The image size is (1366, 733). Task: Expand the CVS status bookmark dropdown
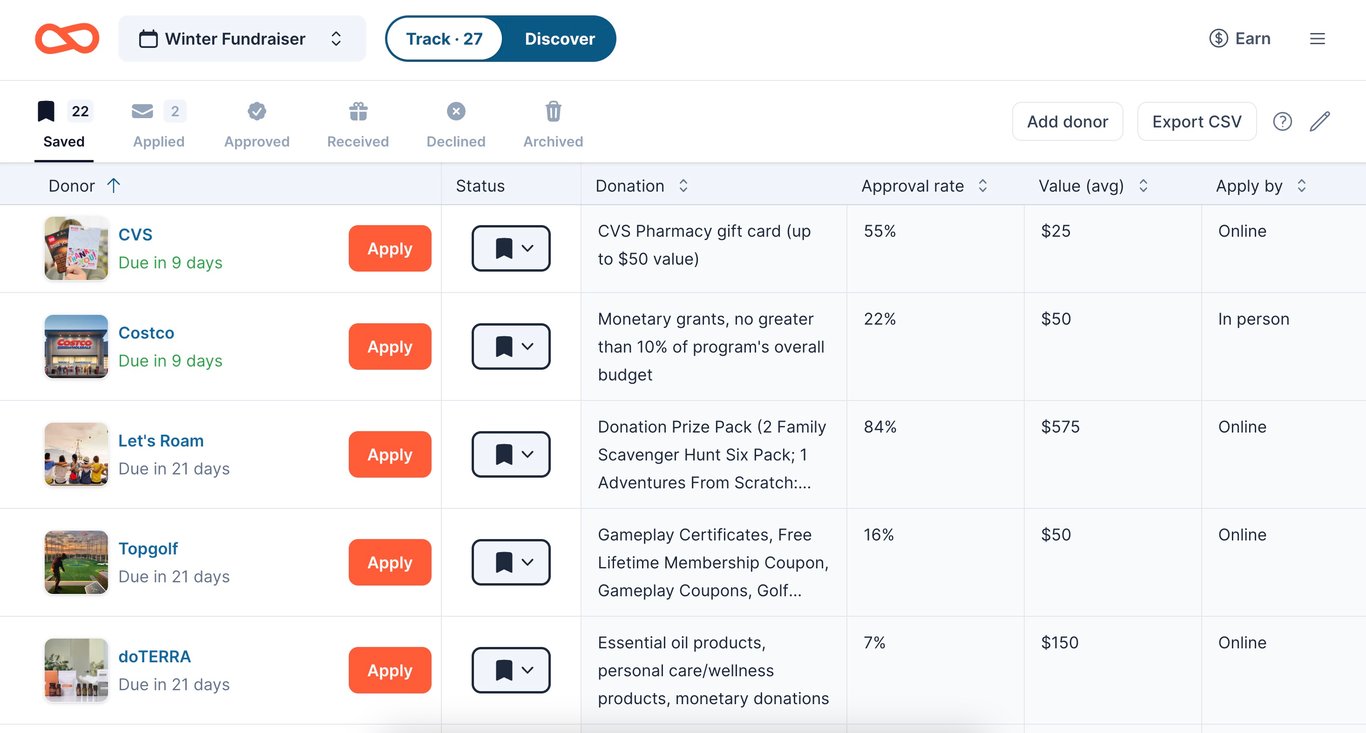point(511,249)
